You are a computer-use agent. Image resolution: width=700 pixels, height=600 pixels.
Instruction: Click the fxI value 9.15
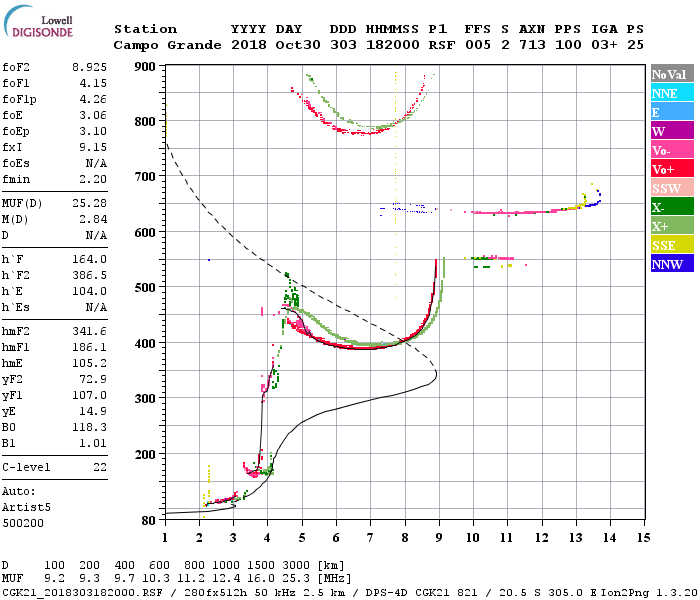point(93,147)
